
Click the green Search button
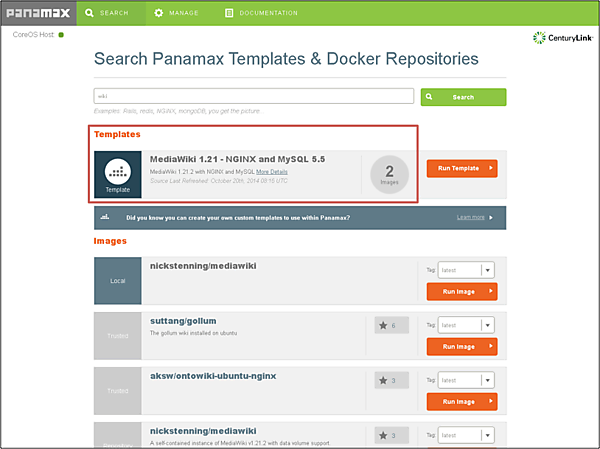[463, 97]
